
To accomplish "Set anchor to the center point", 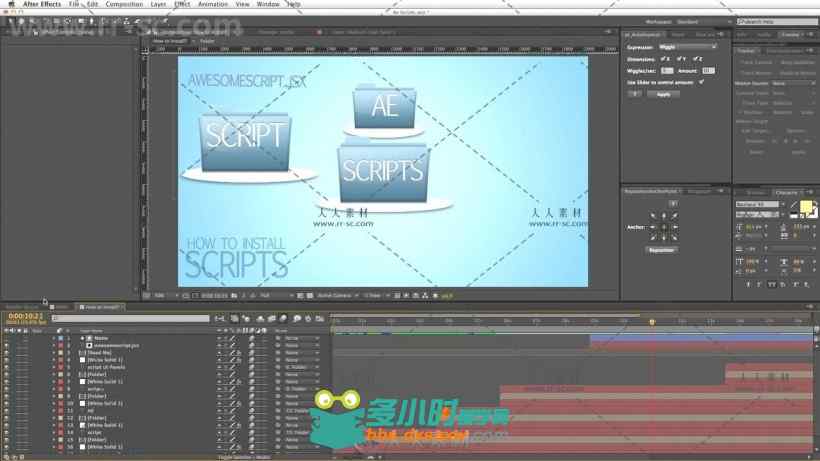I will pyautogui.click(x=664, y=227).
